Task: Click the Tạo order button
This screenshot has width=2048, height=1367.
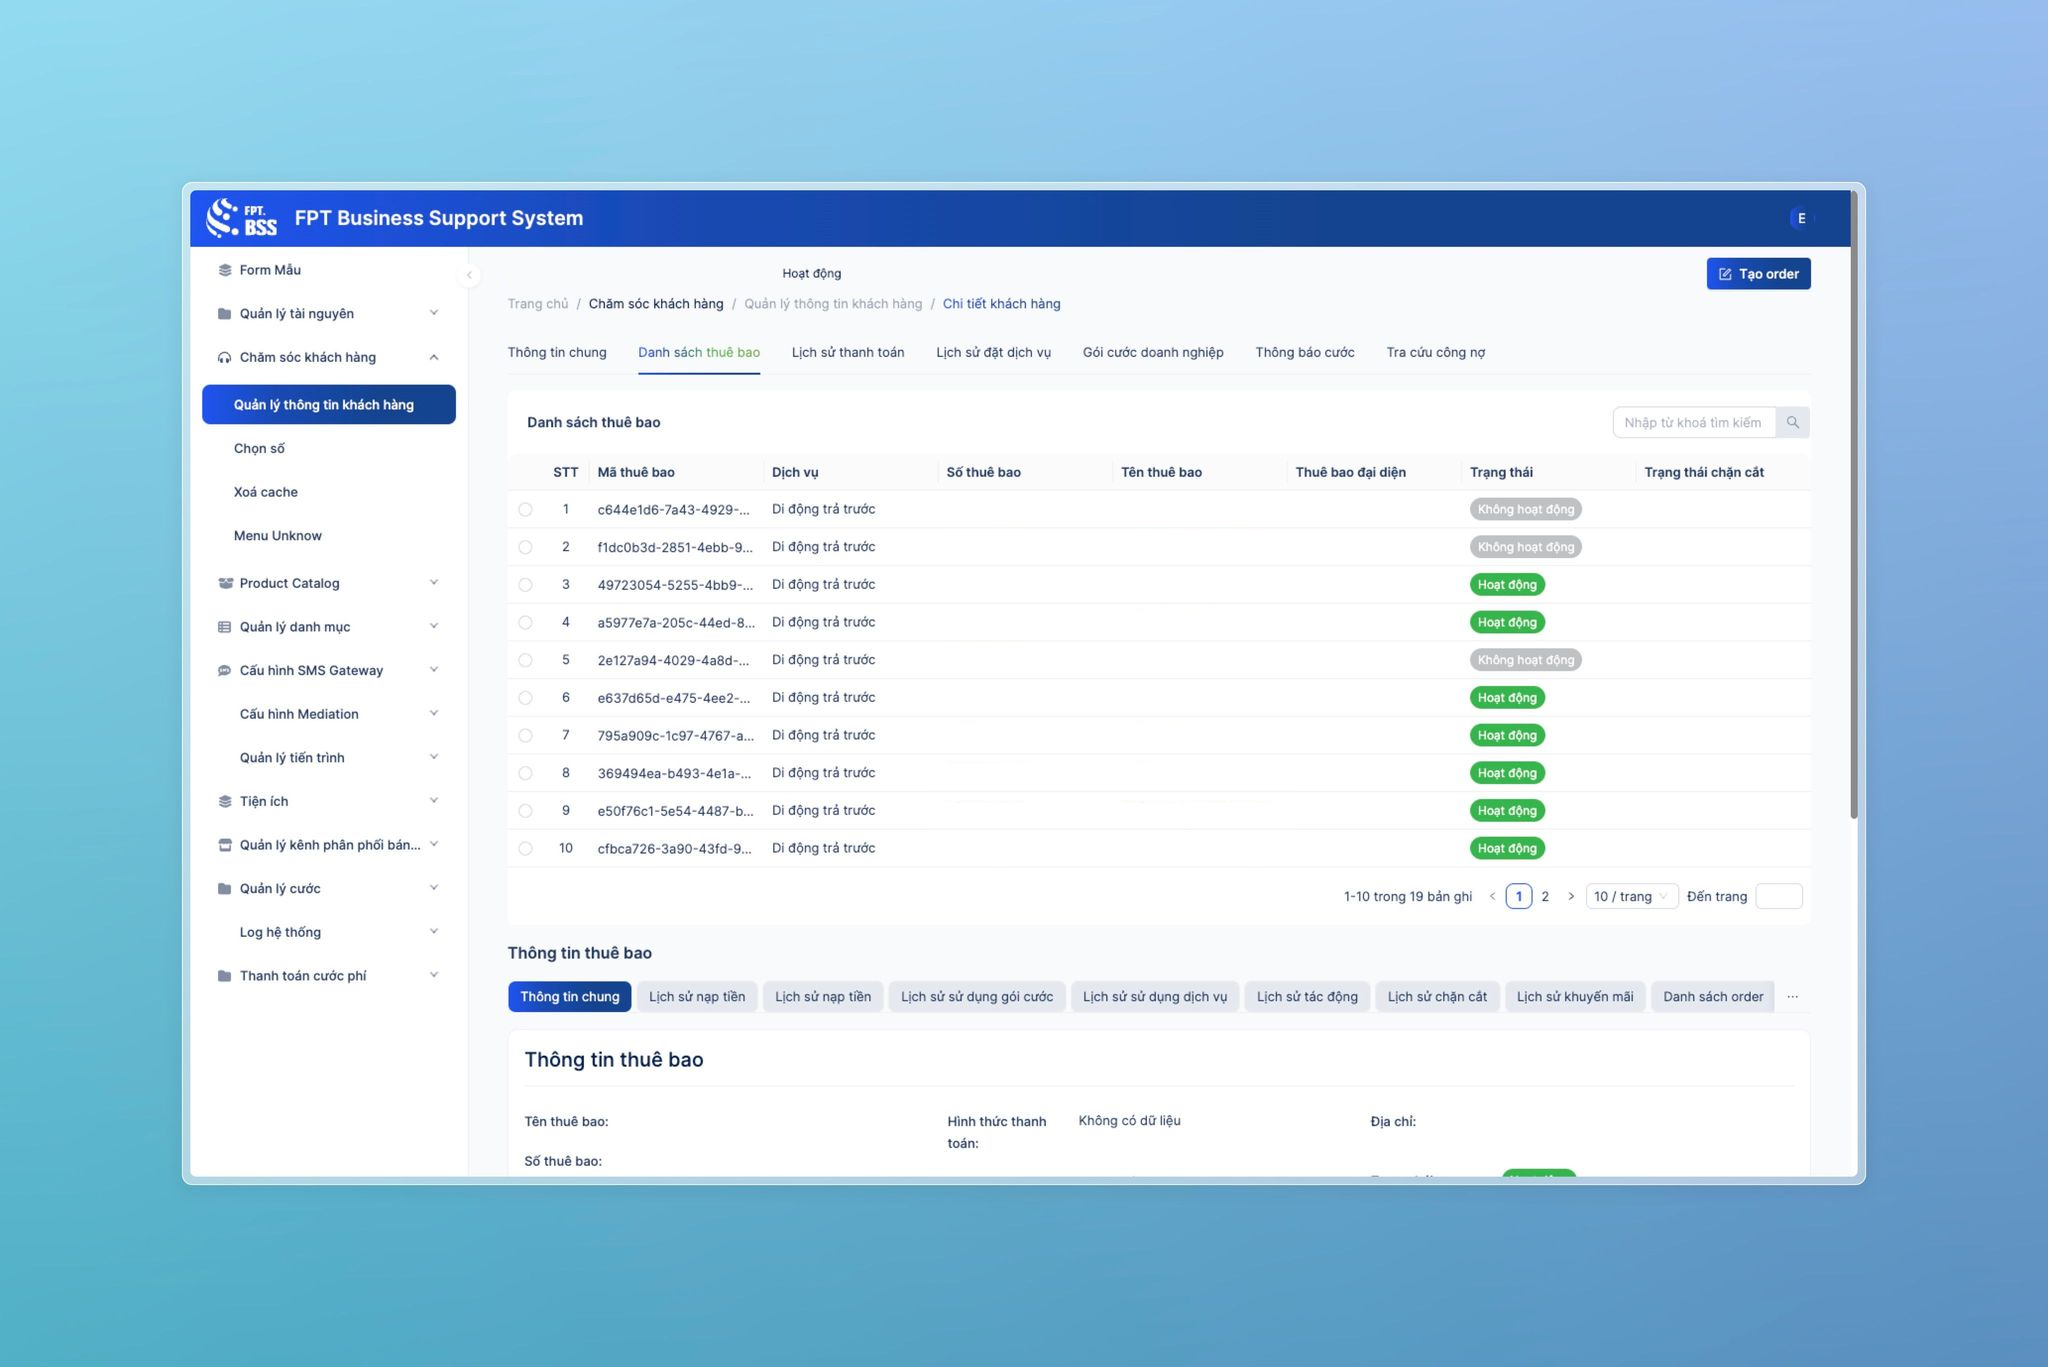Action: pos(1758,274)
